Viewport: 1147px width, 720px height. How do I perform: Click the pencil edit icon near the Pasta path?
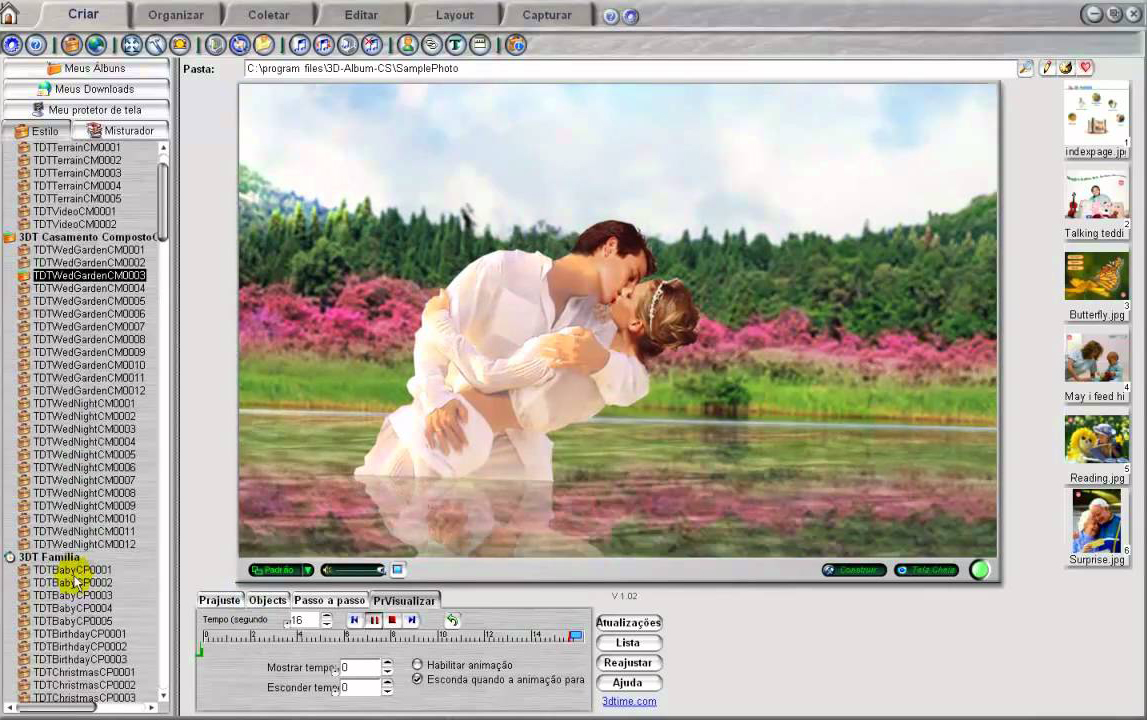coord(1046,67)
